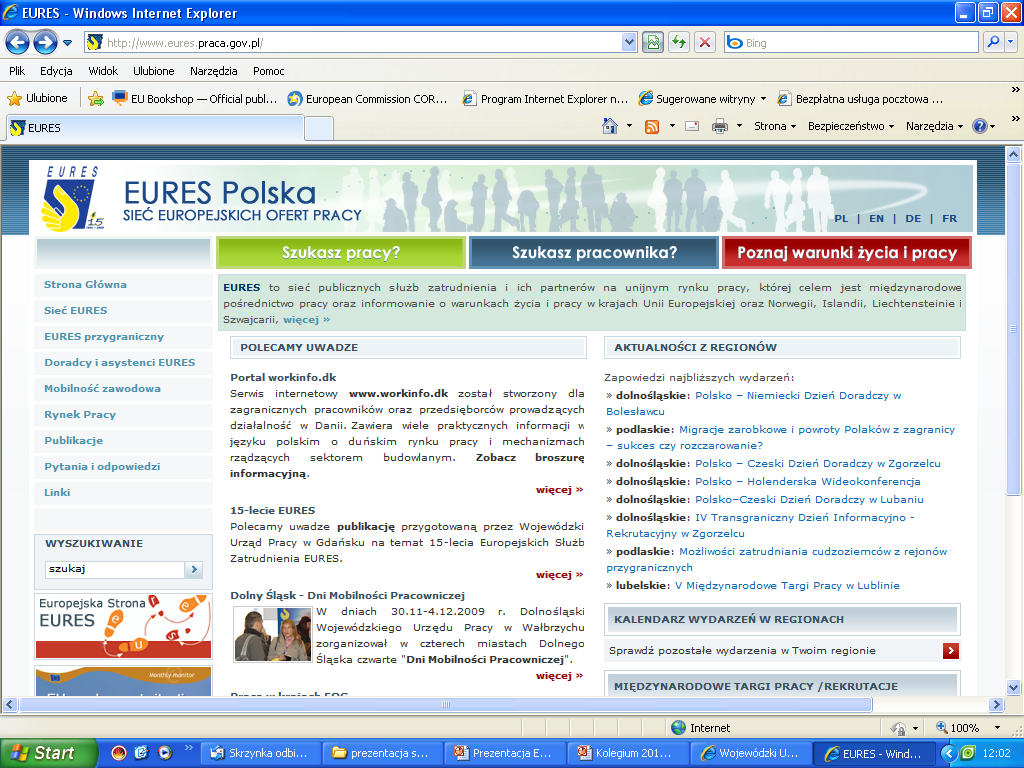This screenshot has width=1024, height=768.
Task: Click the Windows Start button
Action: (x=48, y=753)
